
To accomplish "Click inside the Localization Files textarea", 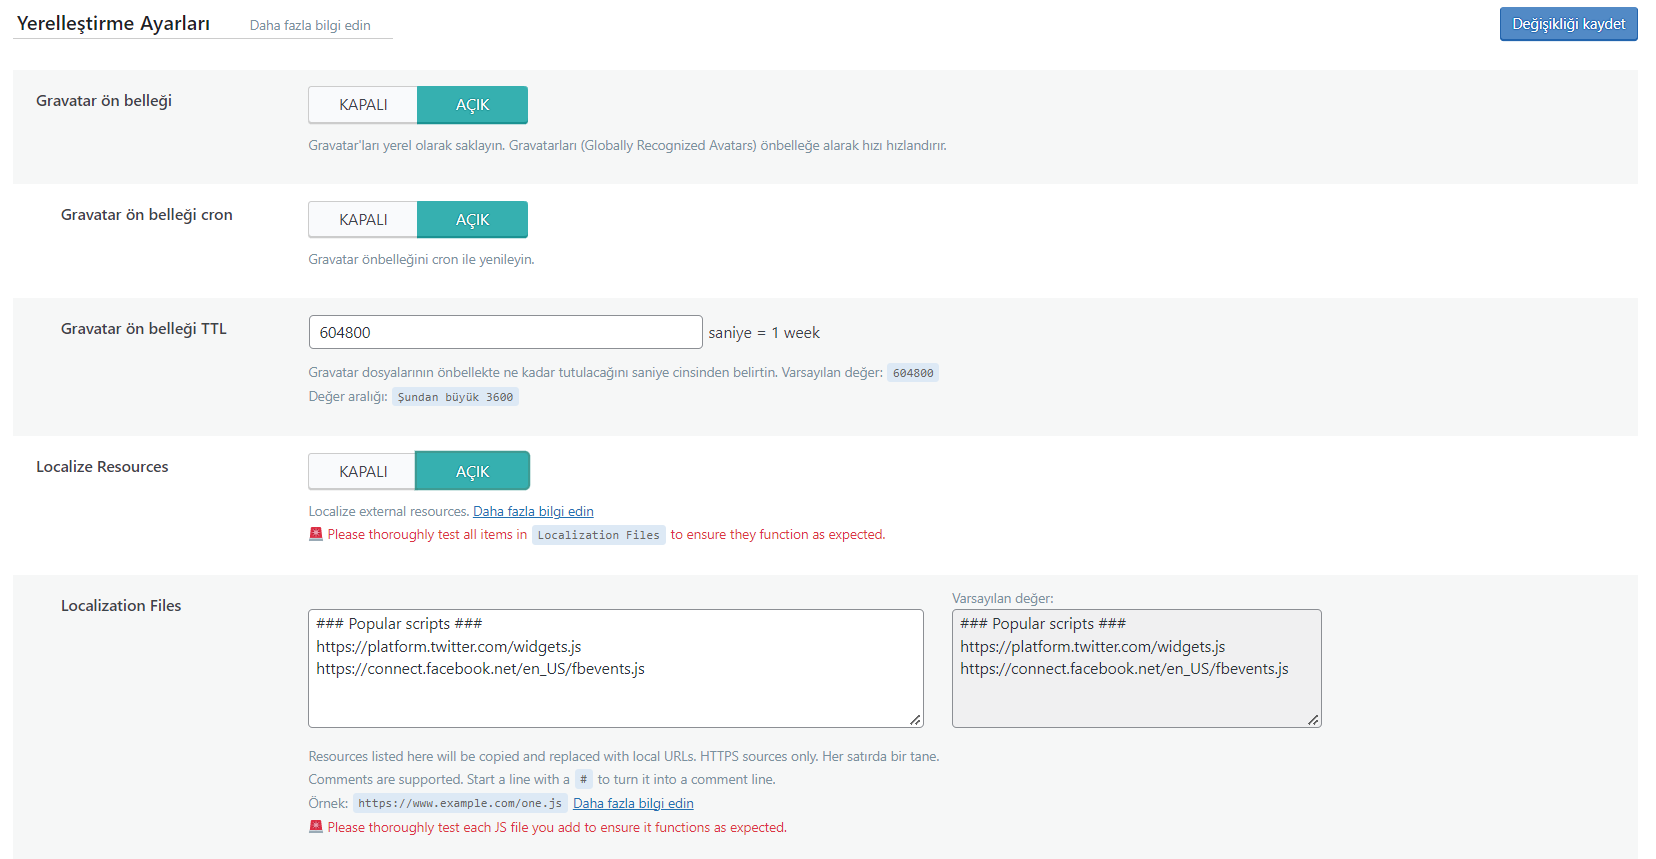I will point(615,668).
